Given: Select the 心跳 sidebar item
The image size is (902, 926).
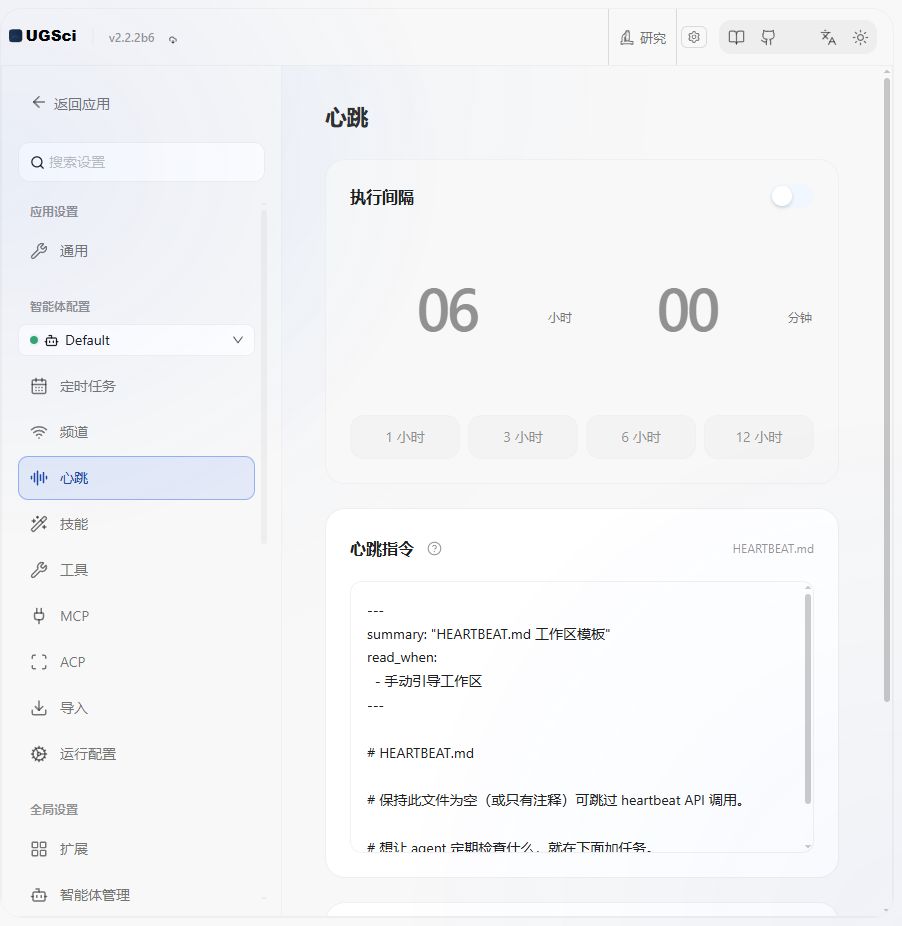Looking at the screenshot, I should pyautogui.click(x=136, y=478).
